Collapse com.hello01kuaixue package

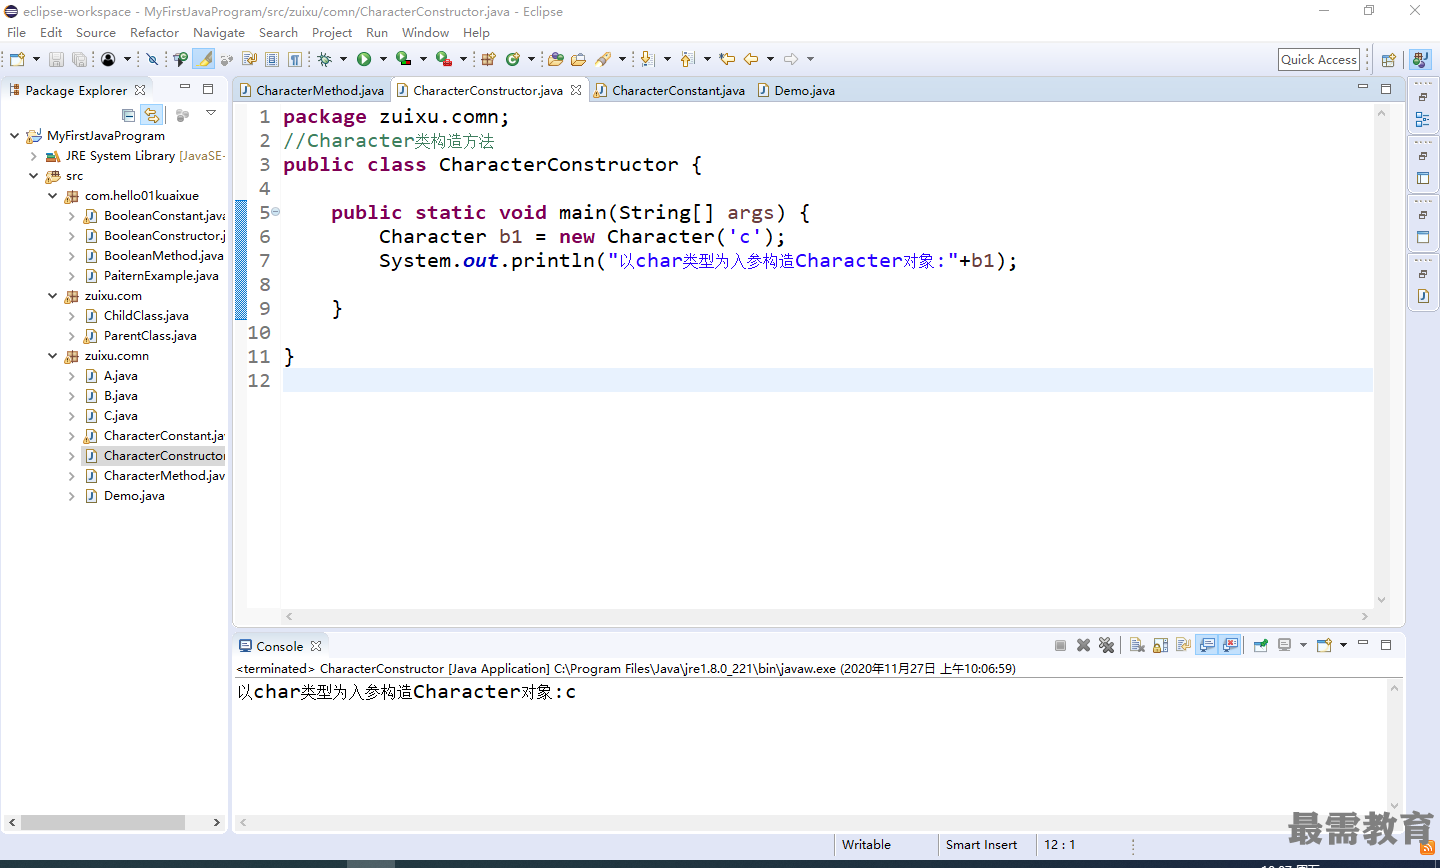[52, 196]
